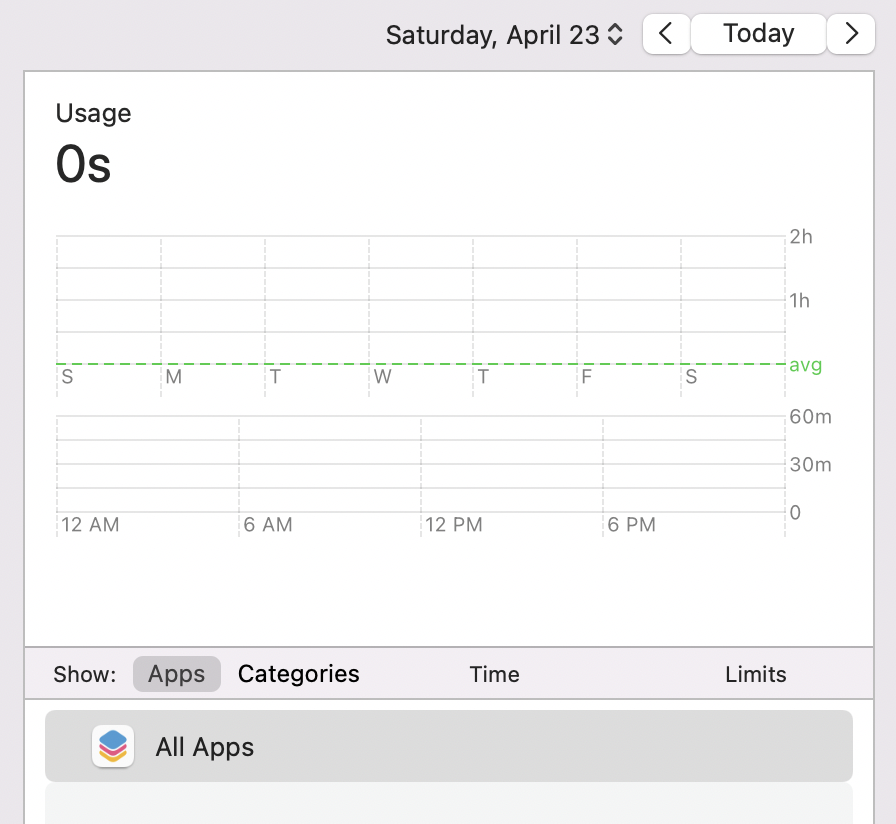896x824 pixels.
Task: Click the Limits column header
Action: pyautogui.click(x=755, y=675)
